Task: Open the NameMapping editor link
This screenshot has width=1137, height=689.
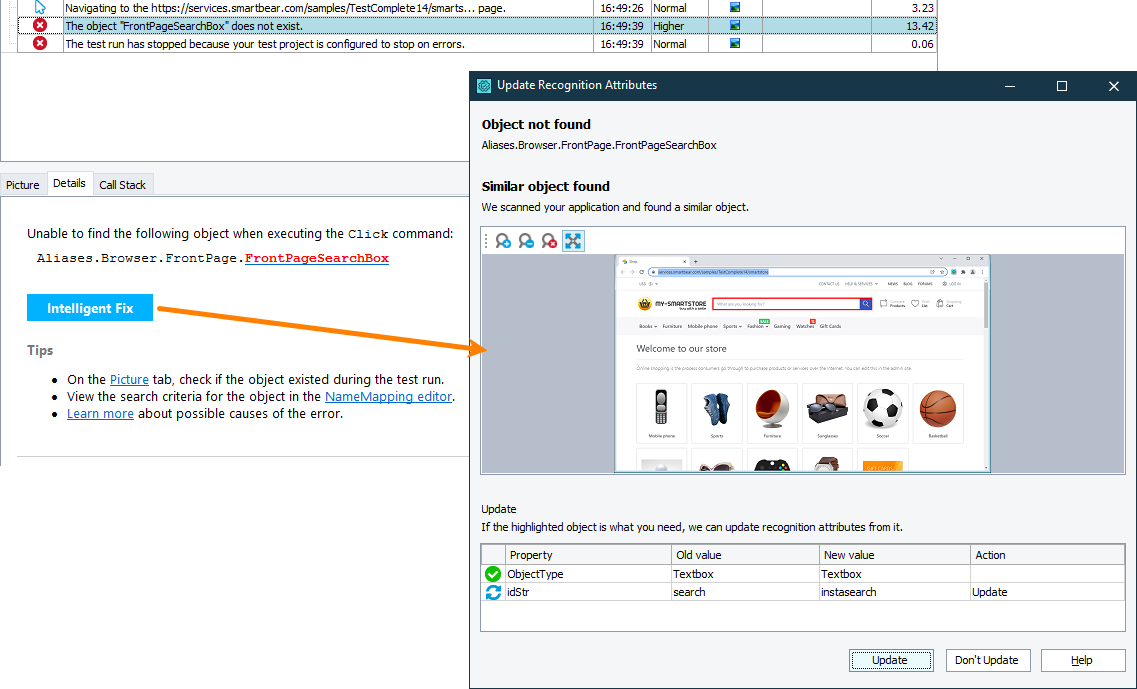Action: point(389,397)
